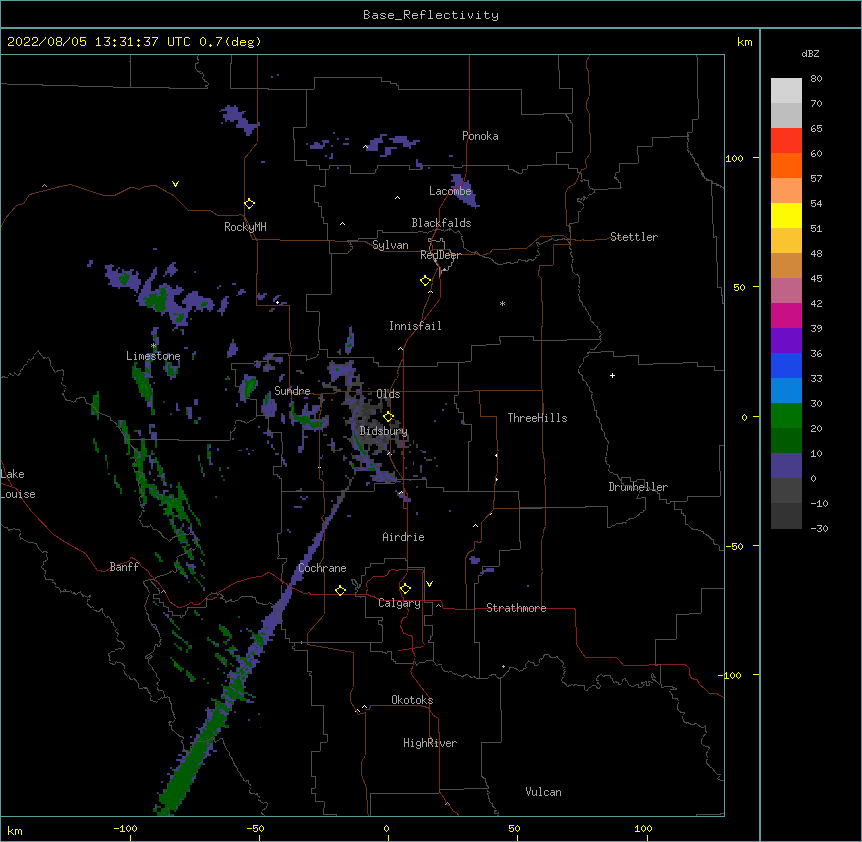The height and width of the screenshot is (842, 862).
Task: Click the RedDeer city label
Action: [440, 255]
